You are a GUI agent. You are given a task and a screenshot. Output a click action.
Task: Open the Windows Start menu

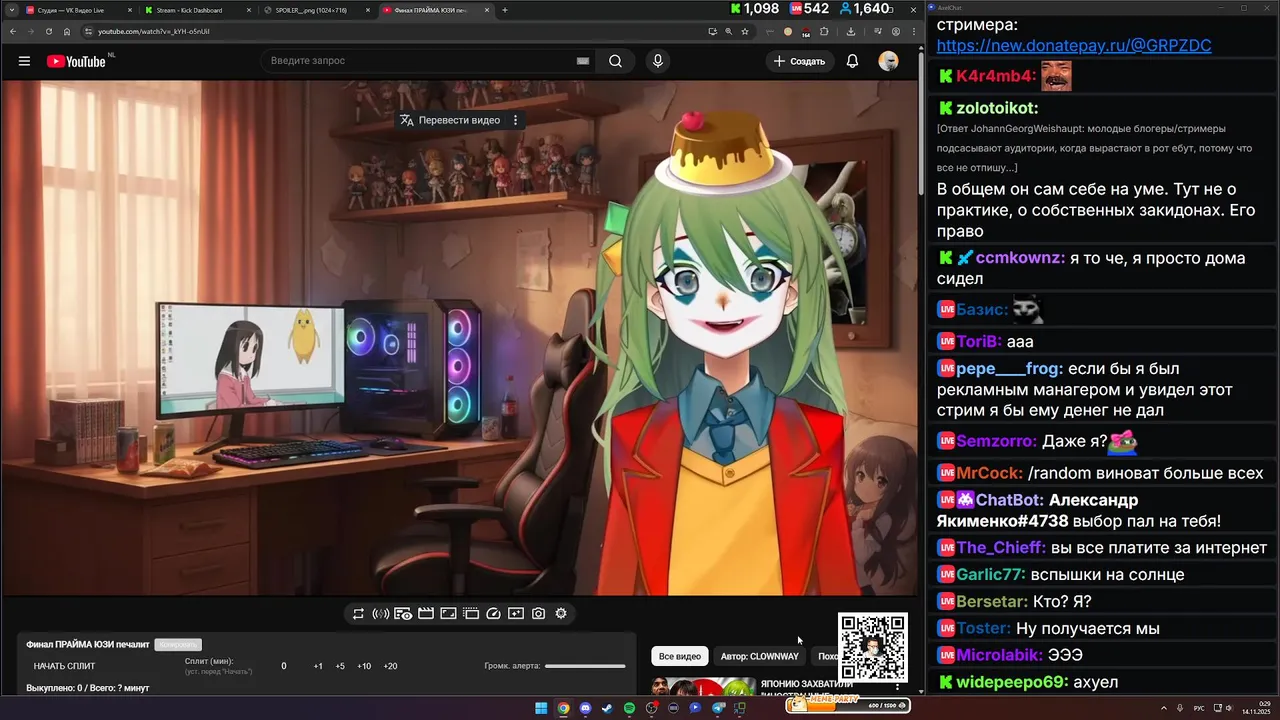(541, 708)
